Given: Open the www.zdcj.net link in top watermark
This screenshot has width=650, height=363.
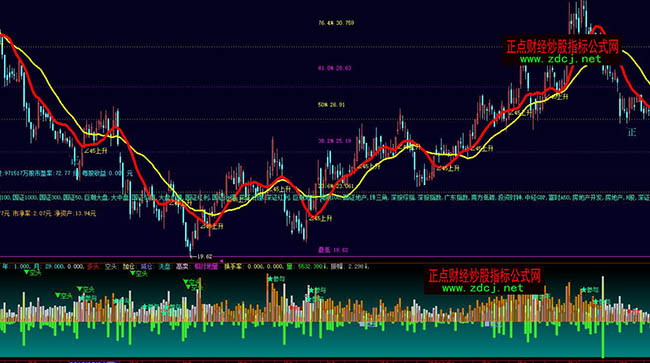Looking at the screenshot, I should pos(560,59).
